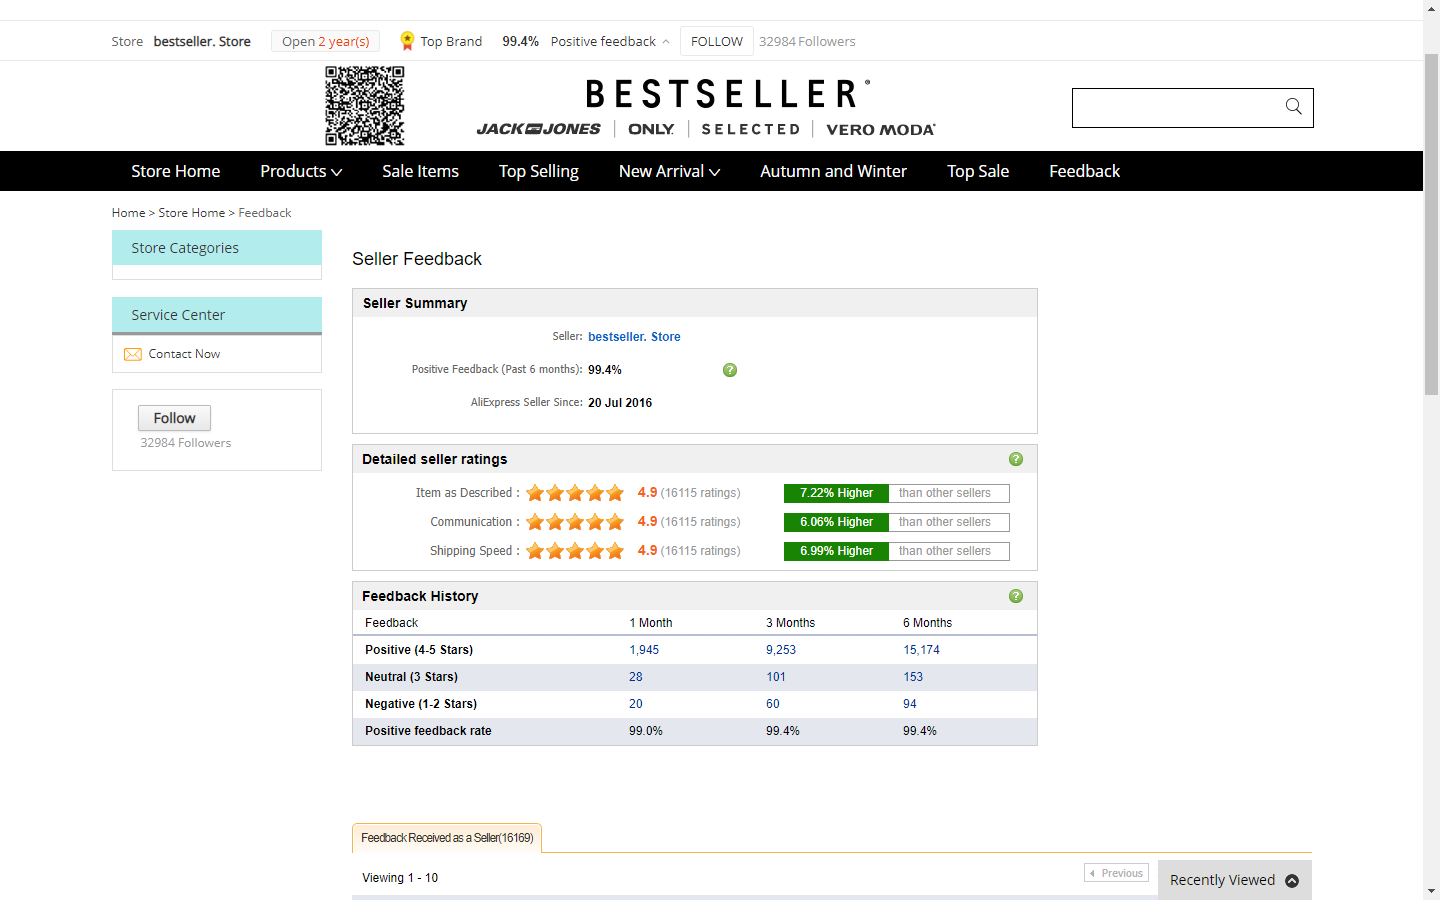Select Feedback Received as a Seller tab

coord(447,838)
